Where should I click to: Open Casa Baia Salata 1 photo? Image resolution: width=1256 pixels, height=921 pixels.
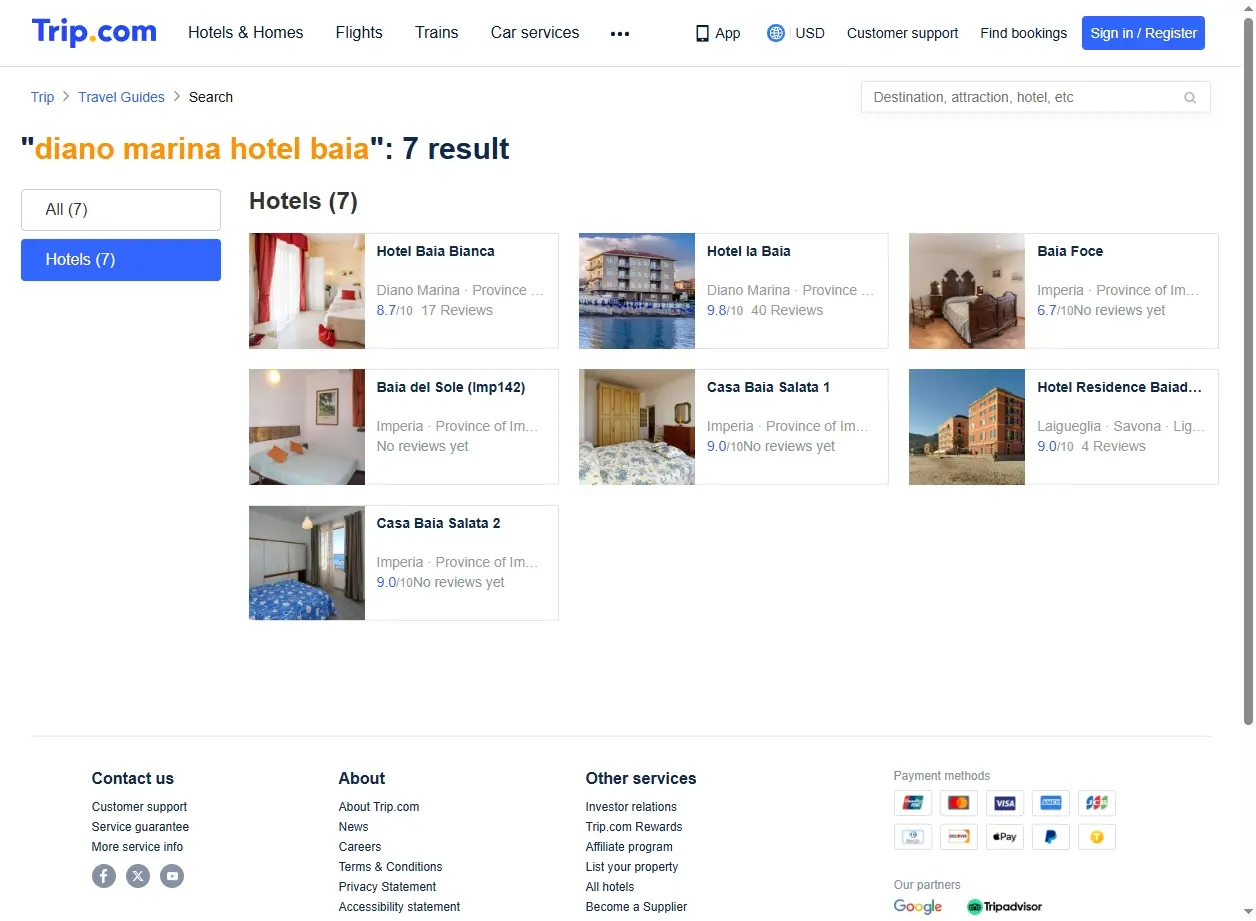coord(637,427)
